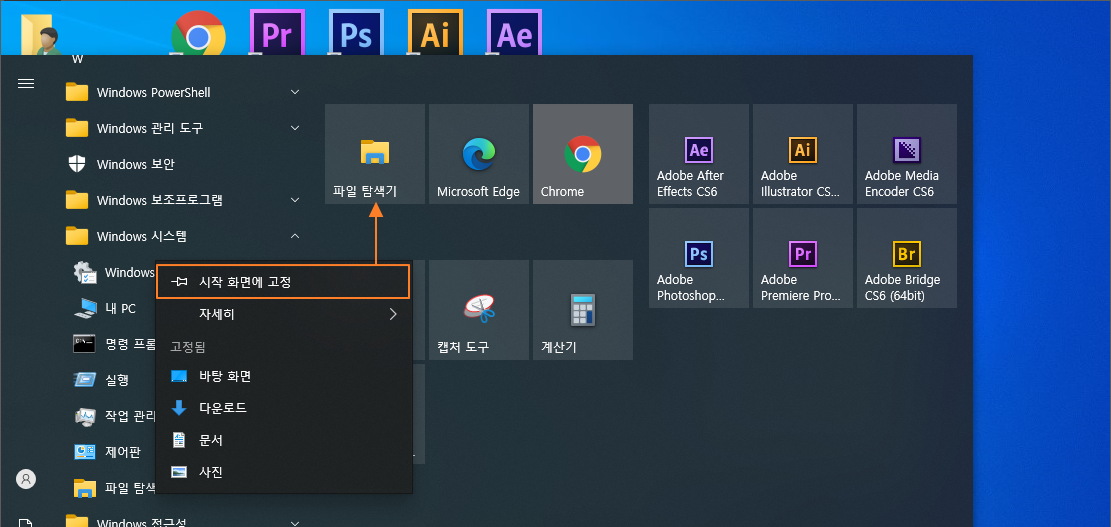
Task: Launch Adobe After Effects CS6 tile
Action: (699, 154)
